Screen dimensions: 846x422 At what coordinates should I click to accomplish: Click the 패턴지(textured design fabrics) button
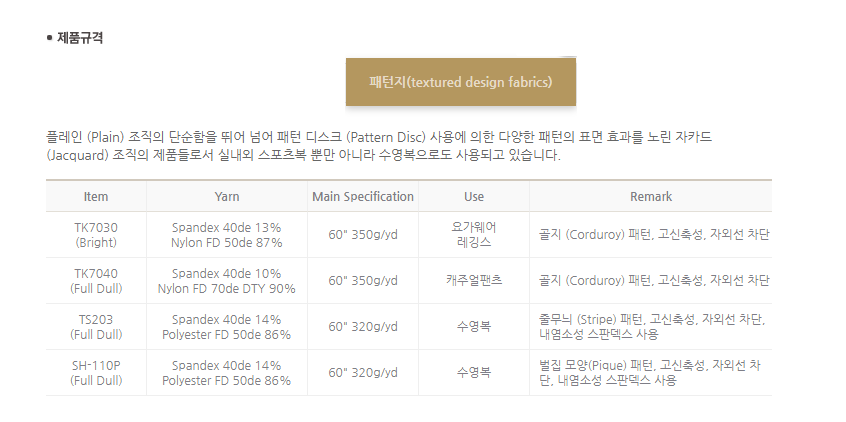[x=461, y=82]
